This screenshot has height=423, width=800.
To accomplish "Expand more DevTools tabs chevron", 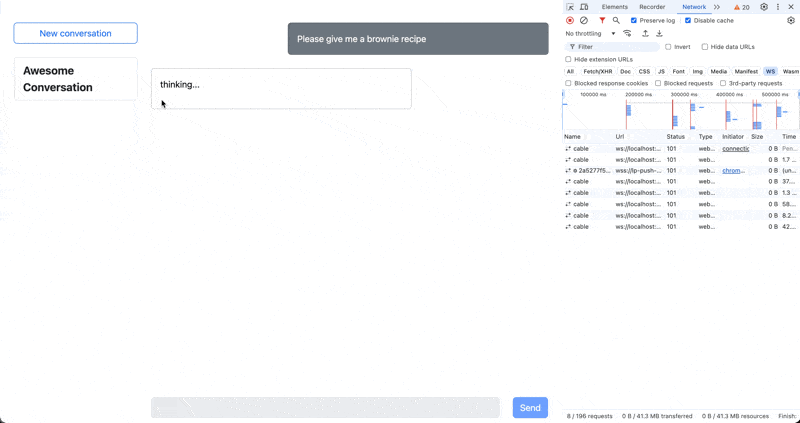I will 717,7.
